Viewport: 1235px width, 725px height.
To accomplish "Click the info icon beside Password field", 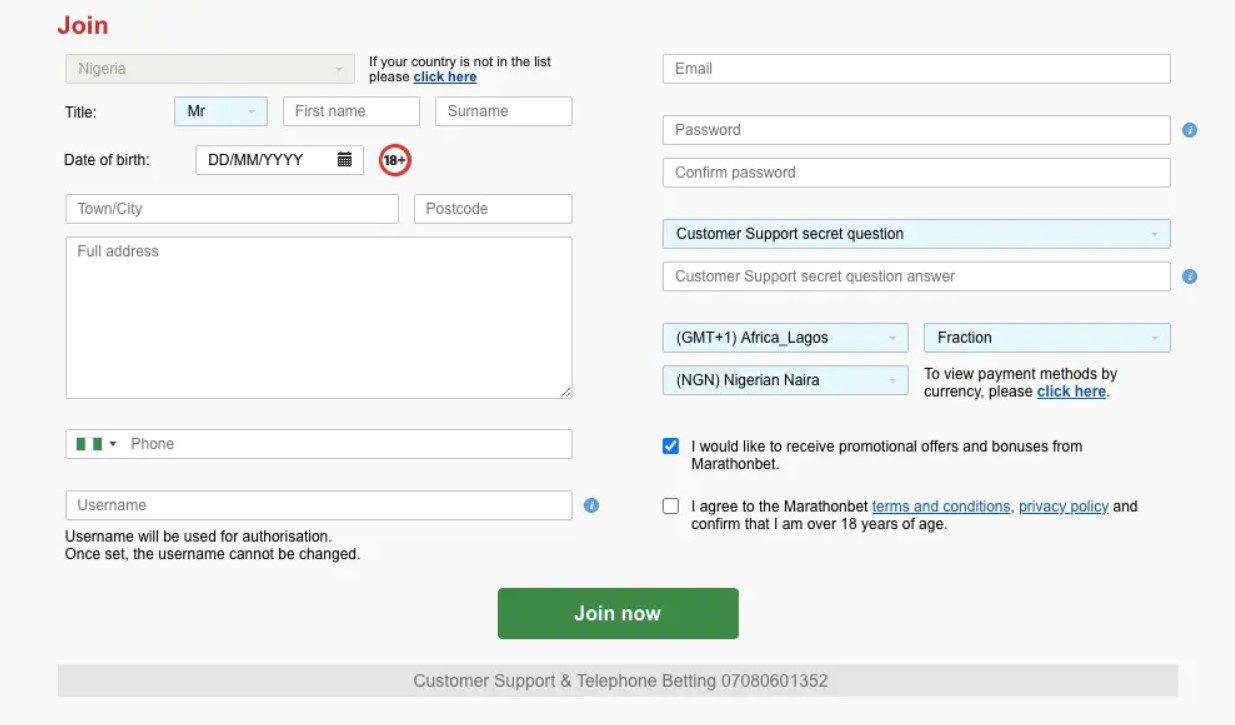I will pos(1190,130).
